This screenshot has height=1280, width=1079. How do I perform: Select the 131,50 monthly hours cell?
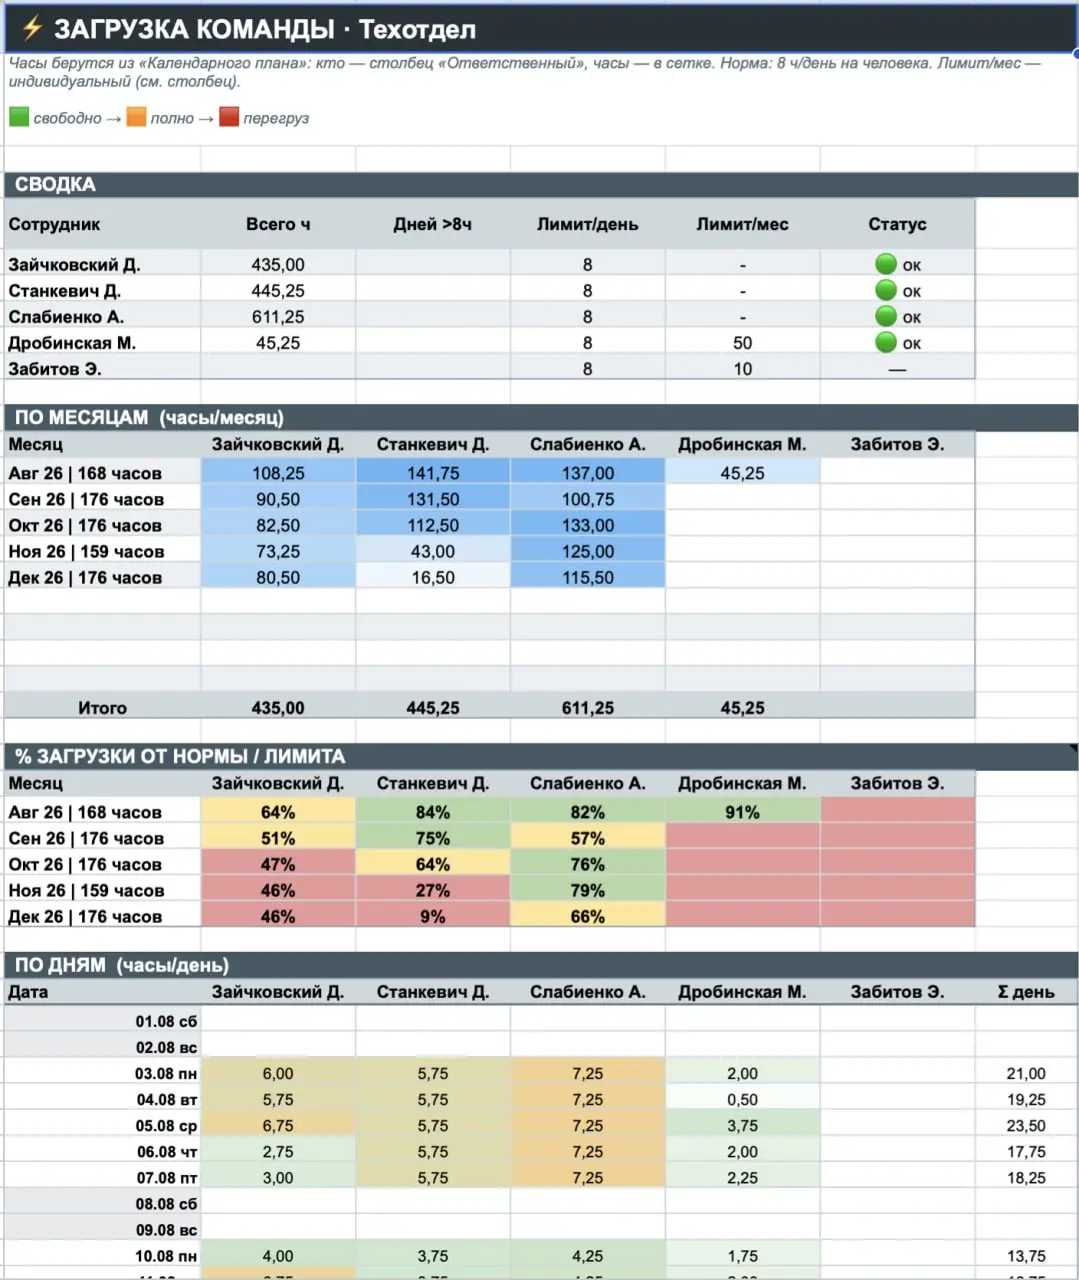[x=433, y=498]
